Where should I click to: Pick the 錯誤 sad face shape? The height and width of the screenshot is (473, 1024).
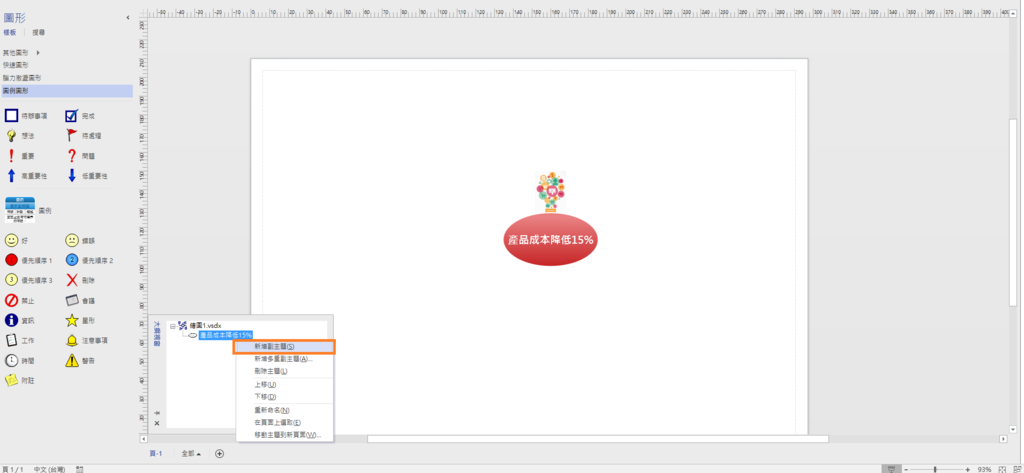72,240
